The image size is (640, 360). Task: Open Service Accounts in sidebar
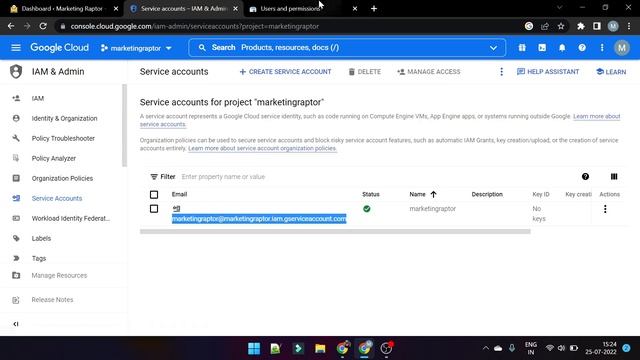tap(57, 198)
